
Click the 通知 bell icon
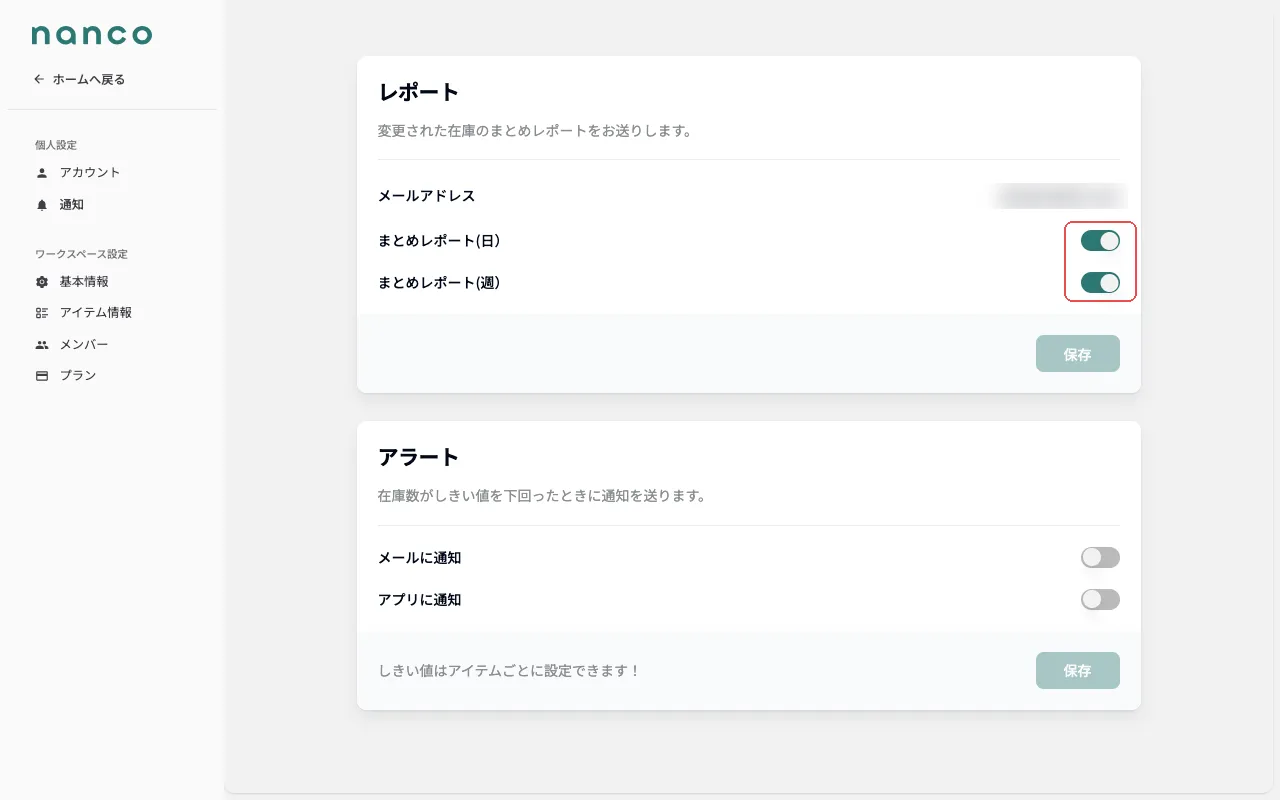point(42,205)
